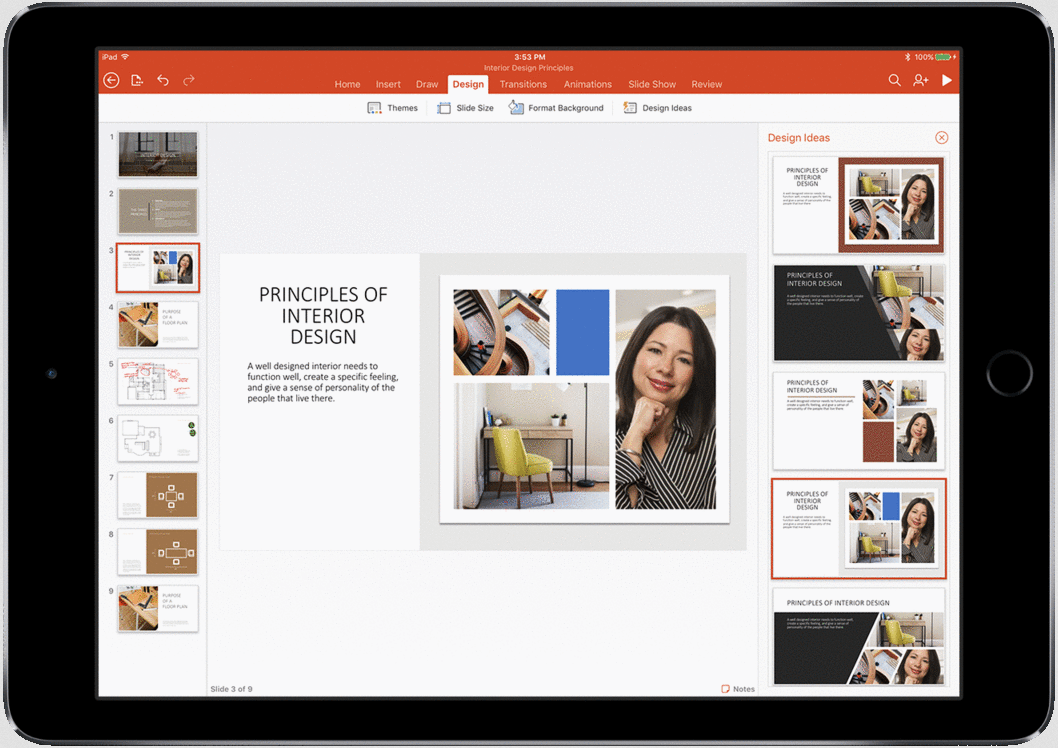Select slide 7 thumbnail
1058x748 pixels.
click(158, 495)
